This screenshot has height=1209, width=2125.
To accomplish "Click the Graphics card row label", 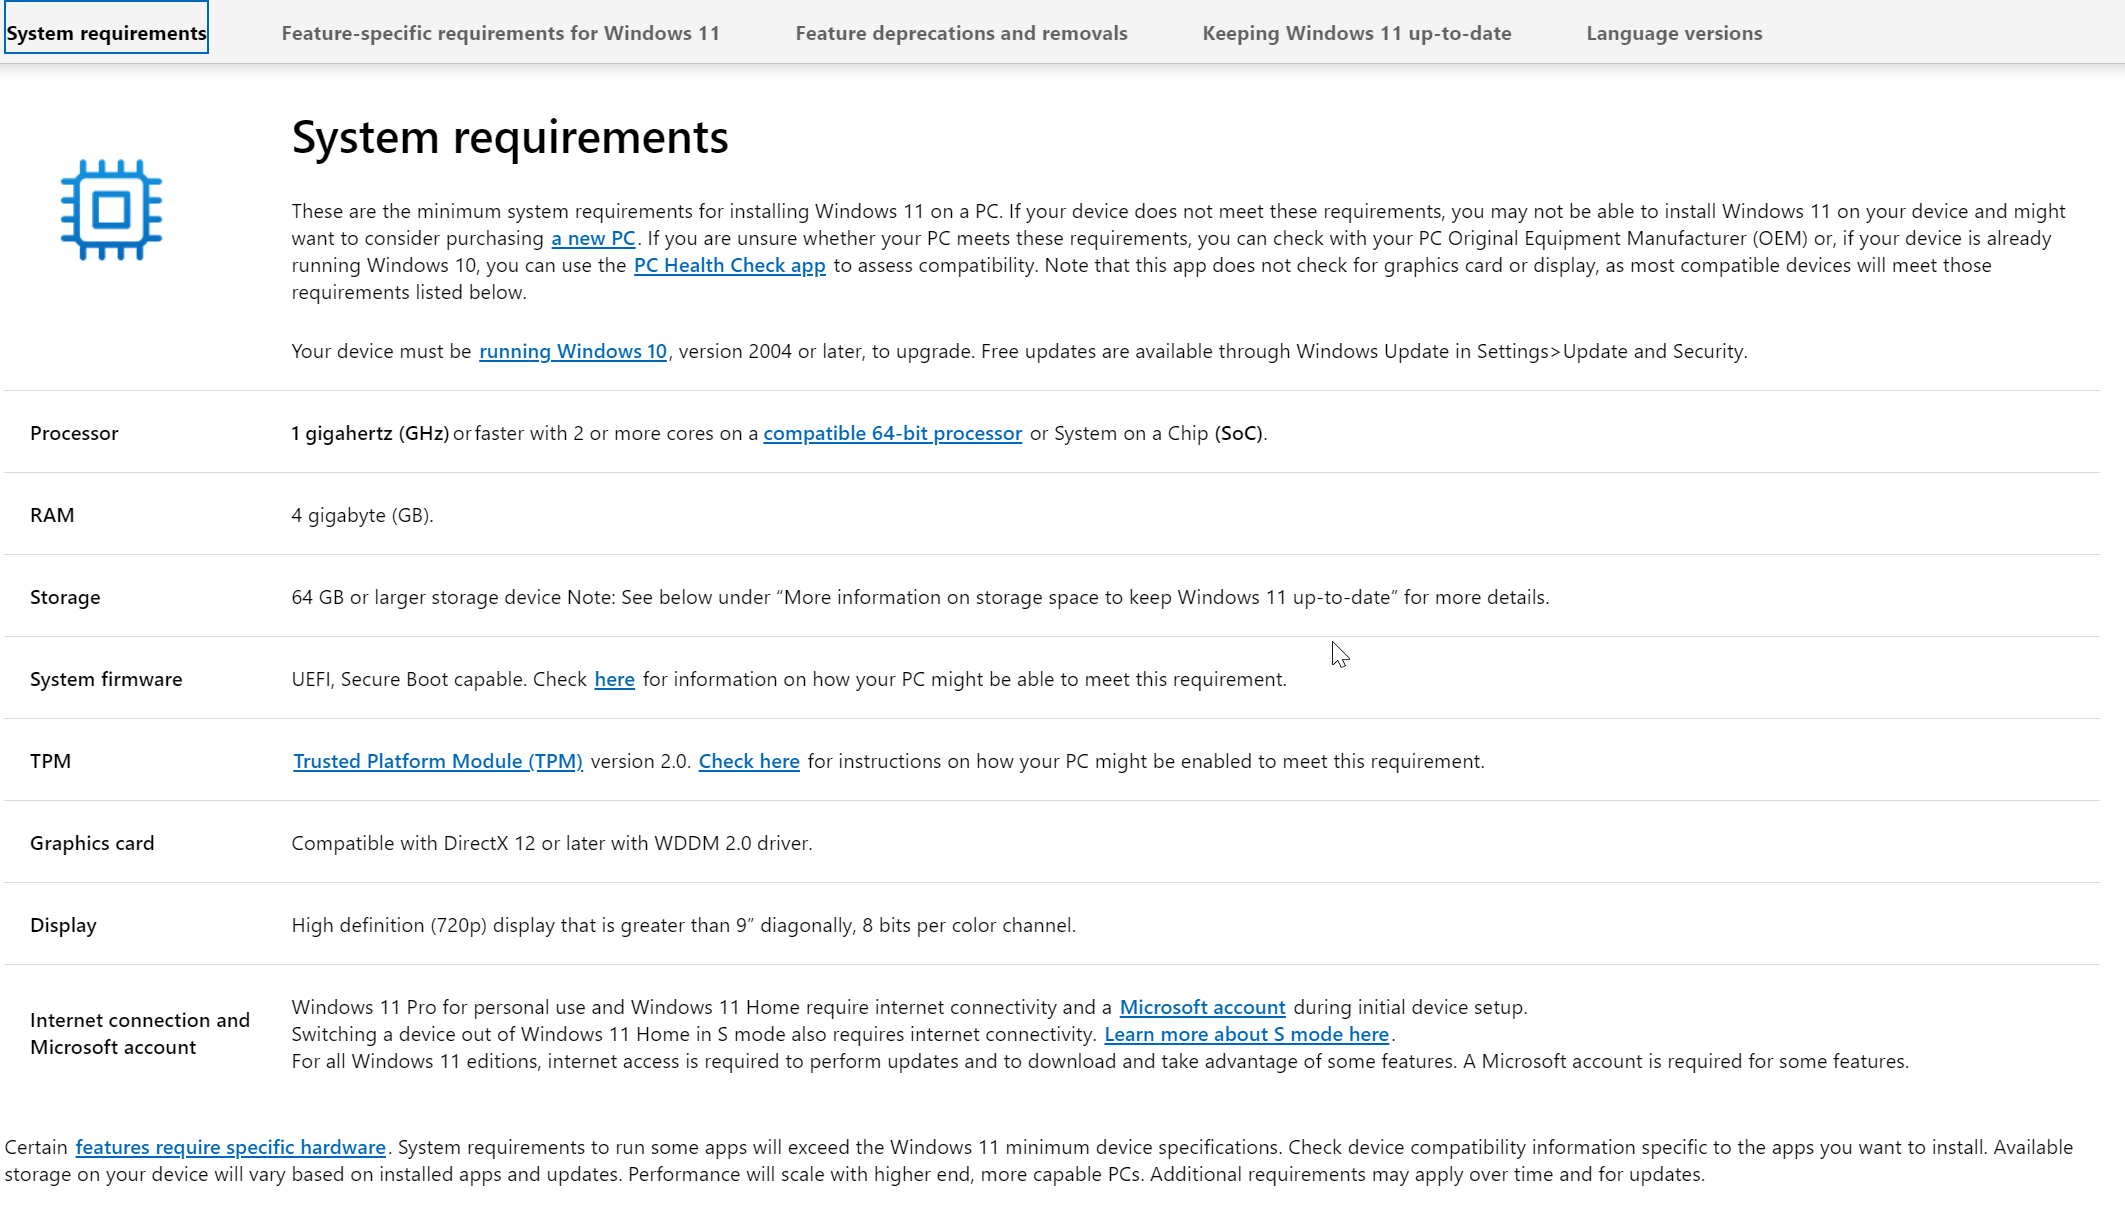I will [92, 844].
